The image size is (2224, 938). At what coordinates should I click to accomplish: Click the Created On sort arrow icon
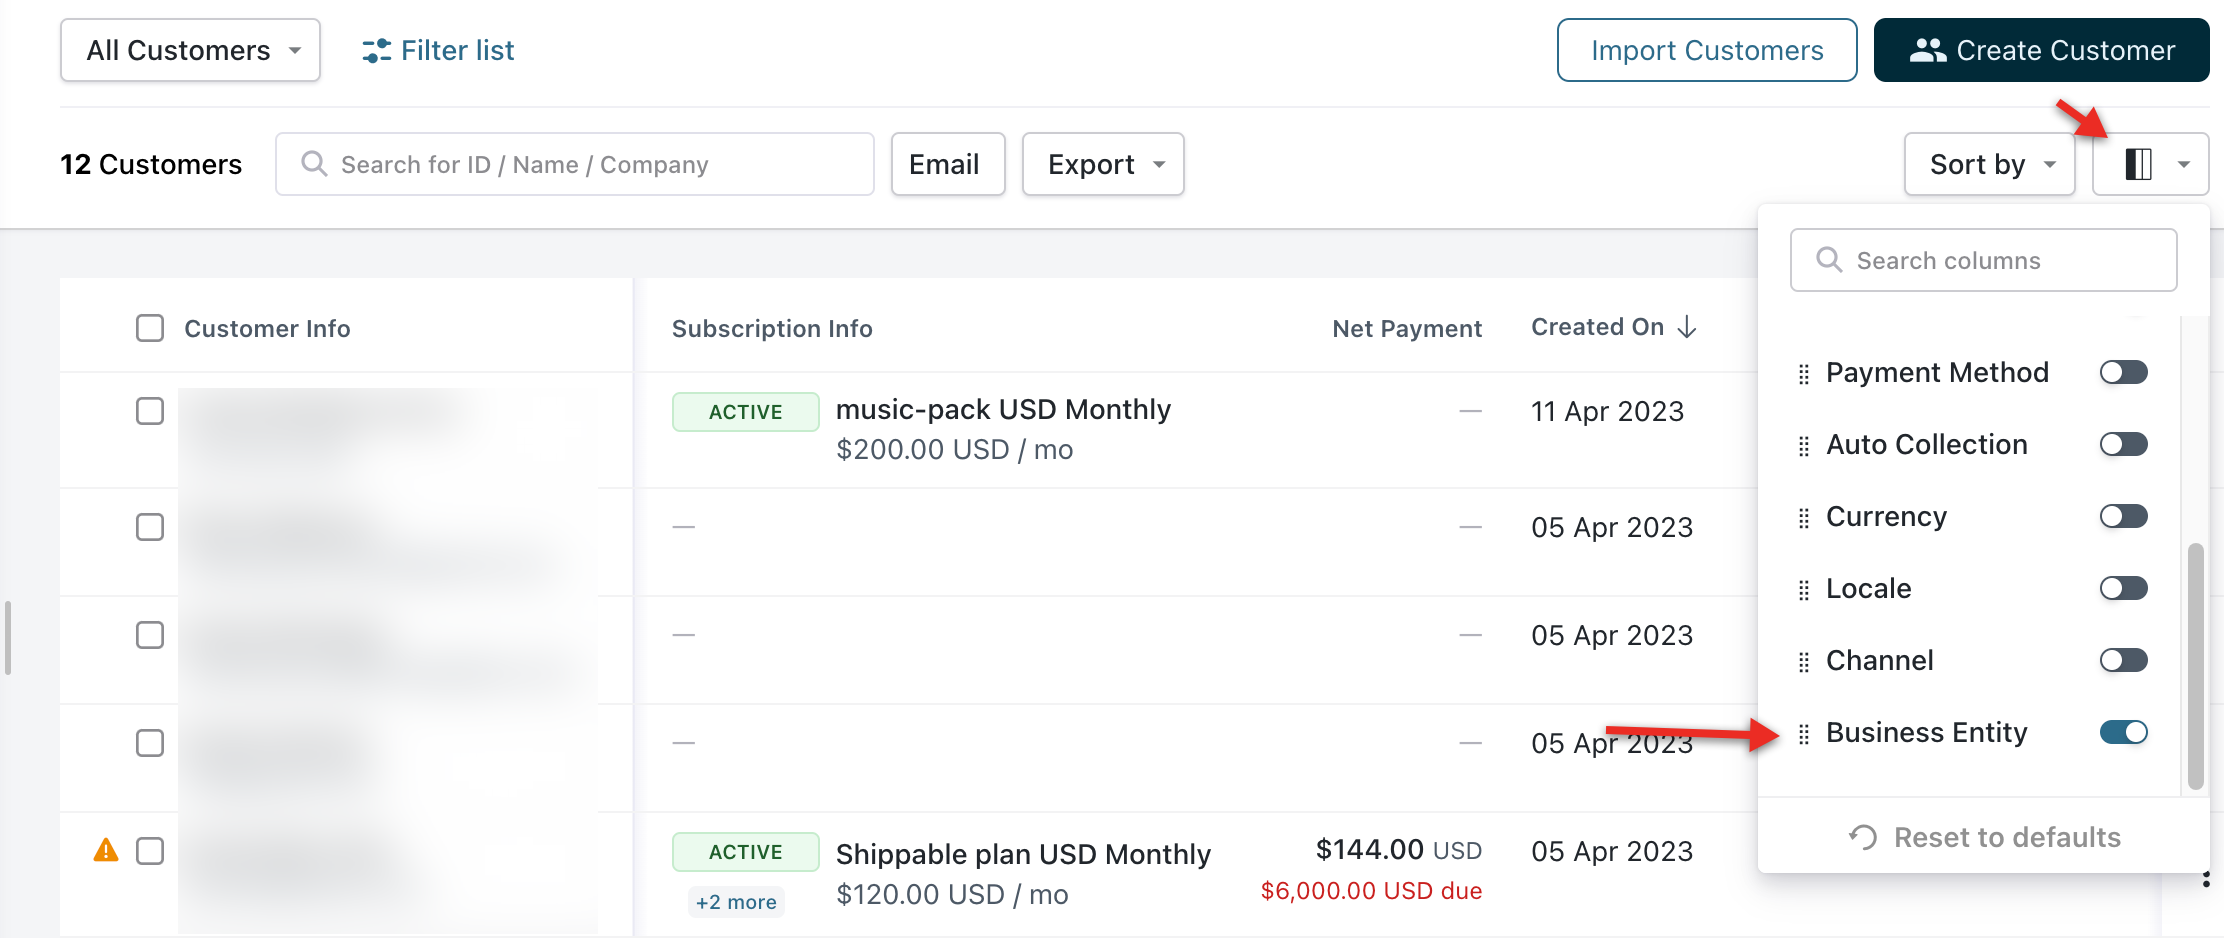click(1687, 327)
